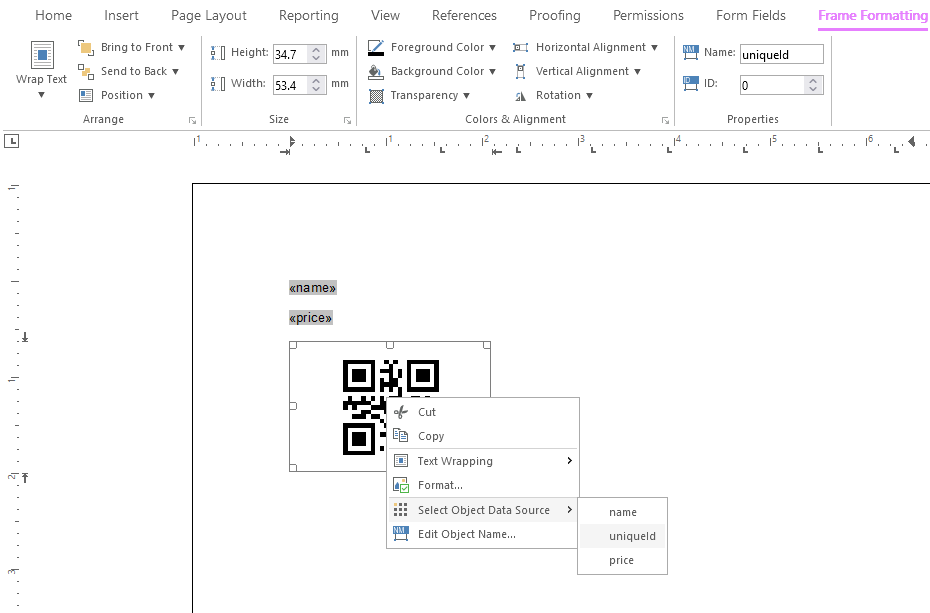Open the Wrap Text icon
The height and width of the screenshot is (613, 930).
(x=42, y=55)
